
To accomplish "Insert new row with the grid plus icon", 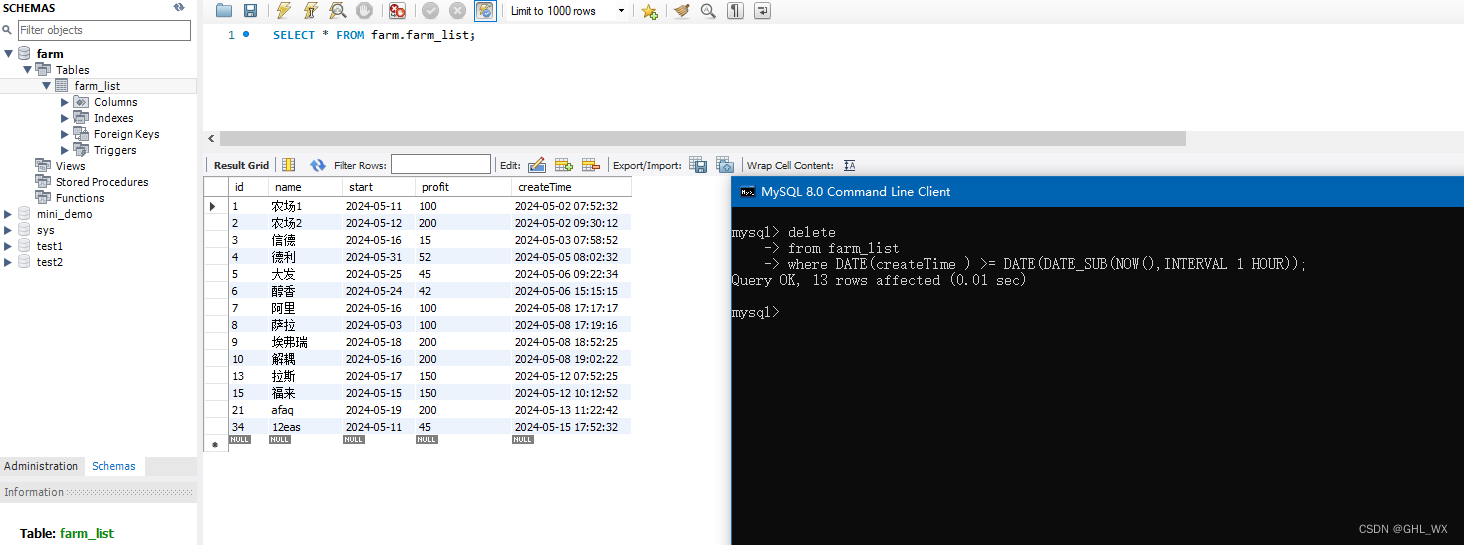I will click(563, 165).
